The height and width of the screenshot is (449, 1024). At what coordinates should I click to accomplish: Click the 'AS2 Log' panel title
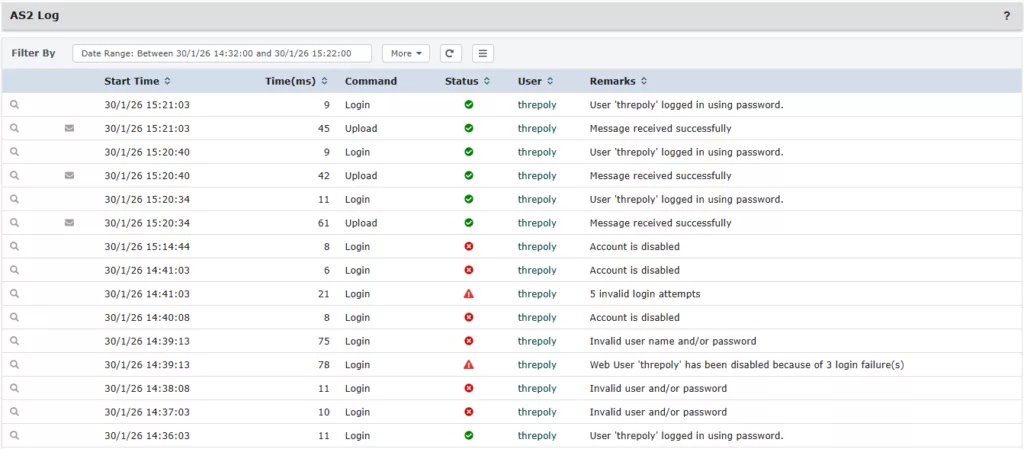[34, 16]
